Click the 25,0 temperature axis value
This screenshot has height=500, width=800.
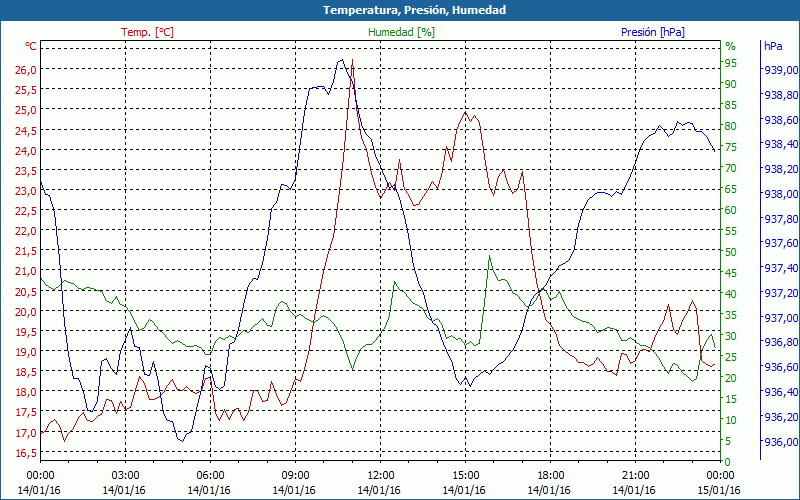(x=27, y=110)
